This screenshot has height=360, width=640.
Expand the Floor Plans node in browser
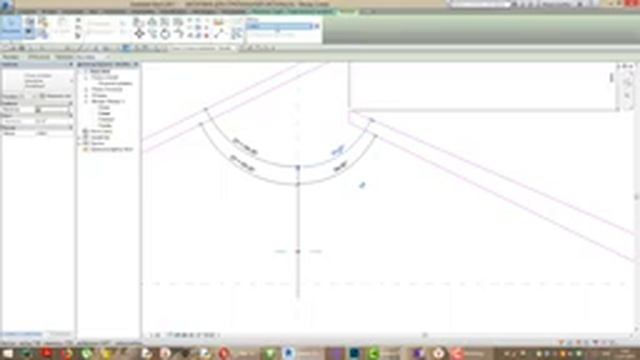pyautogui.click(x=86, y=77)
